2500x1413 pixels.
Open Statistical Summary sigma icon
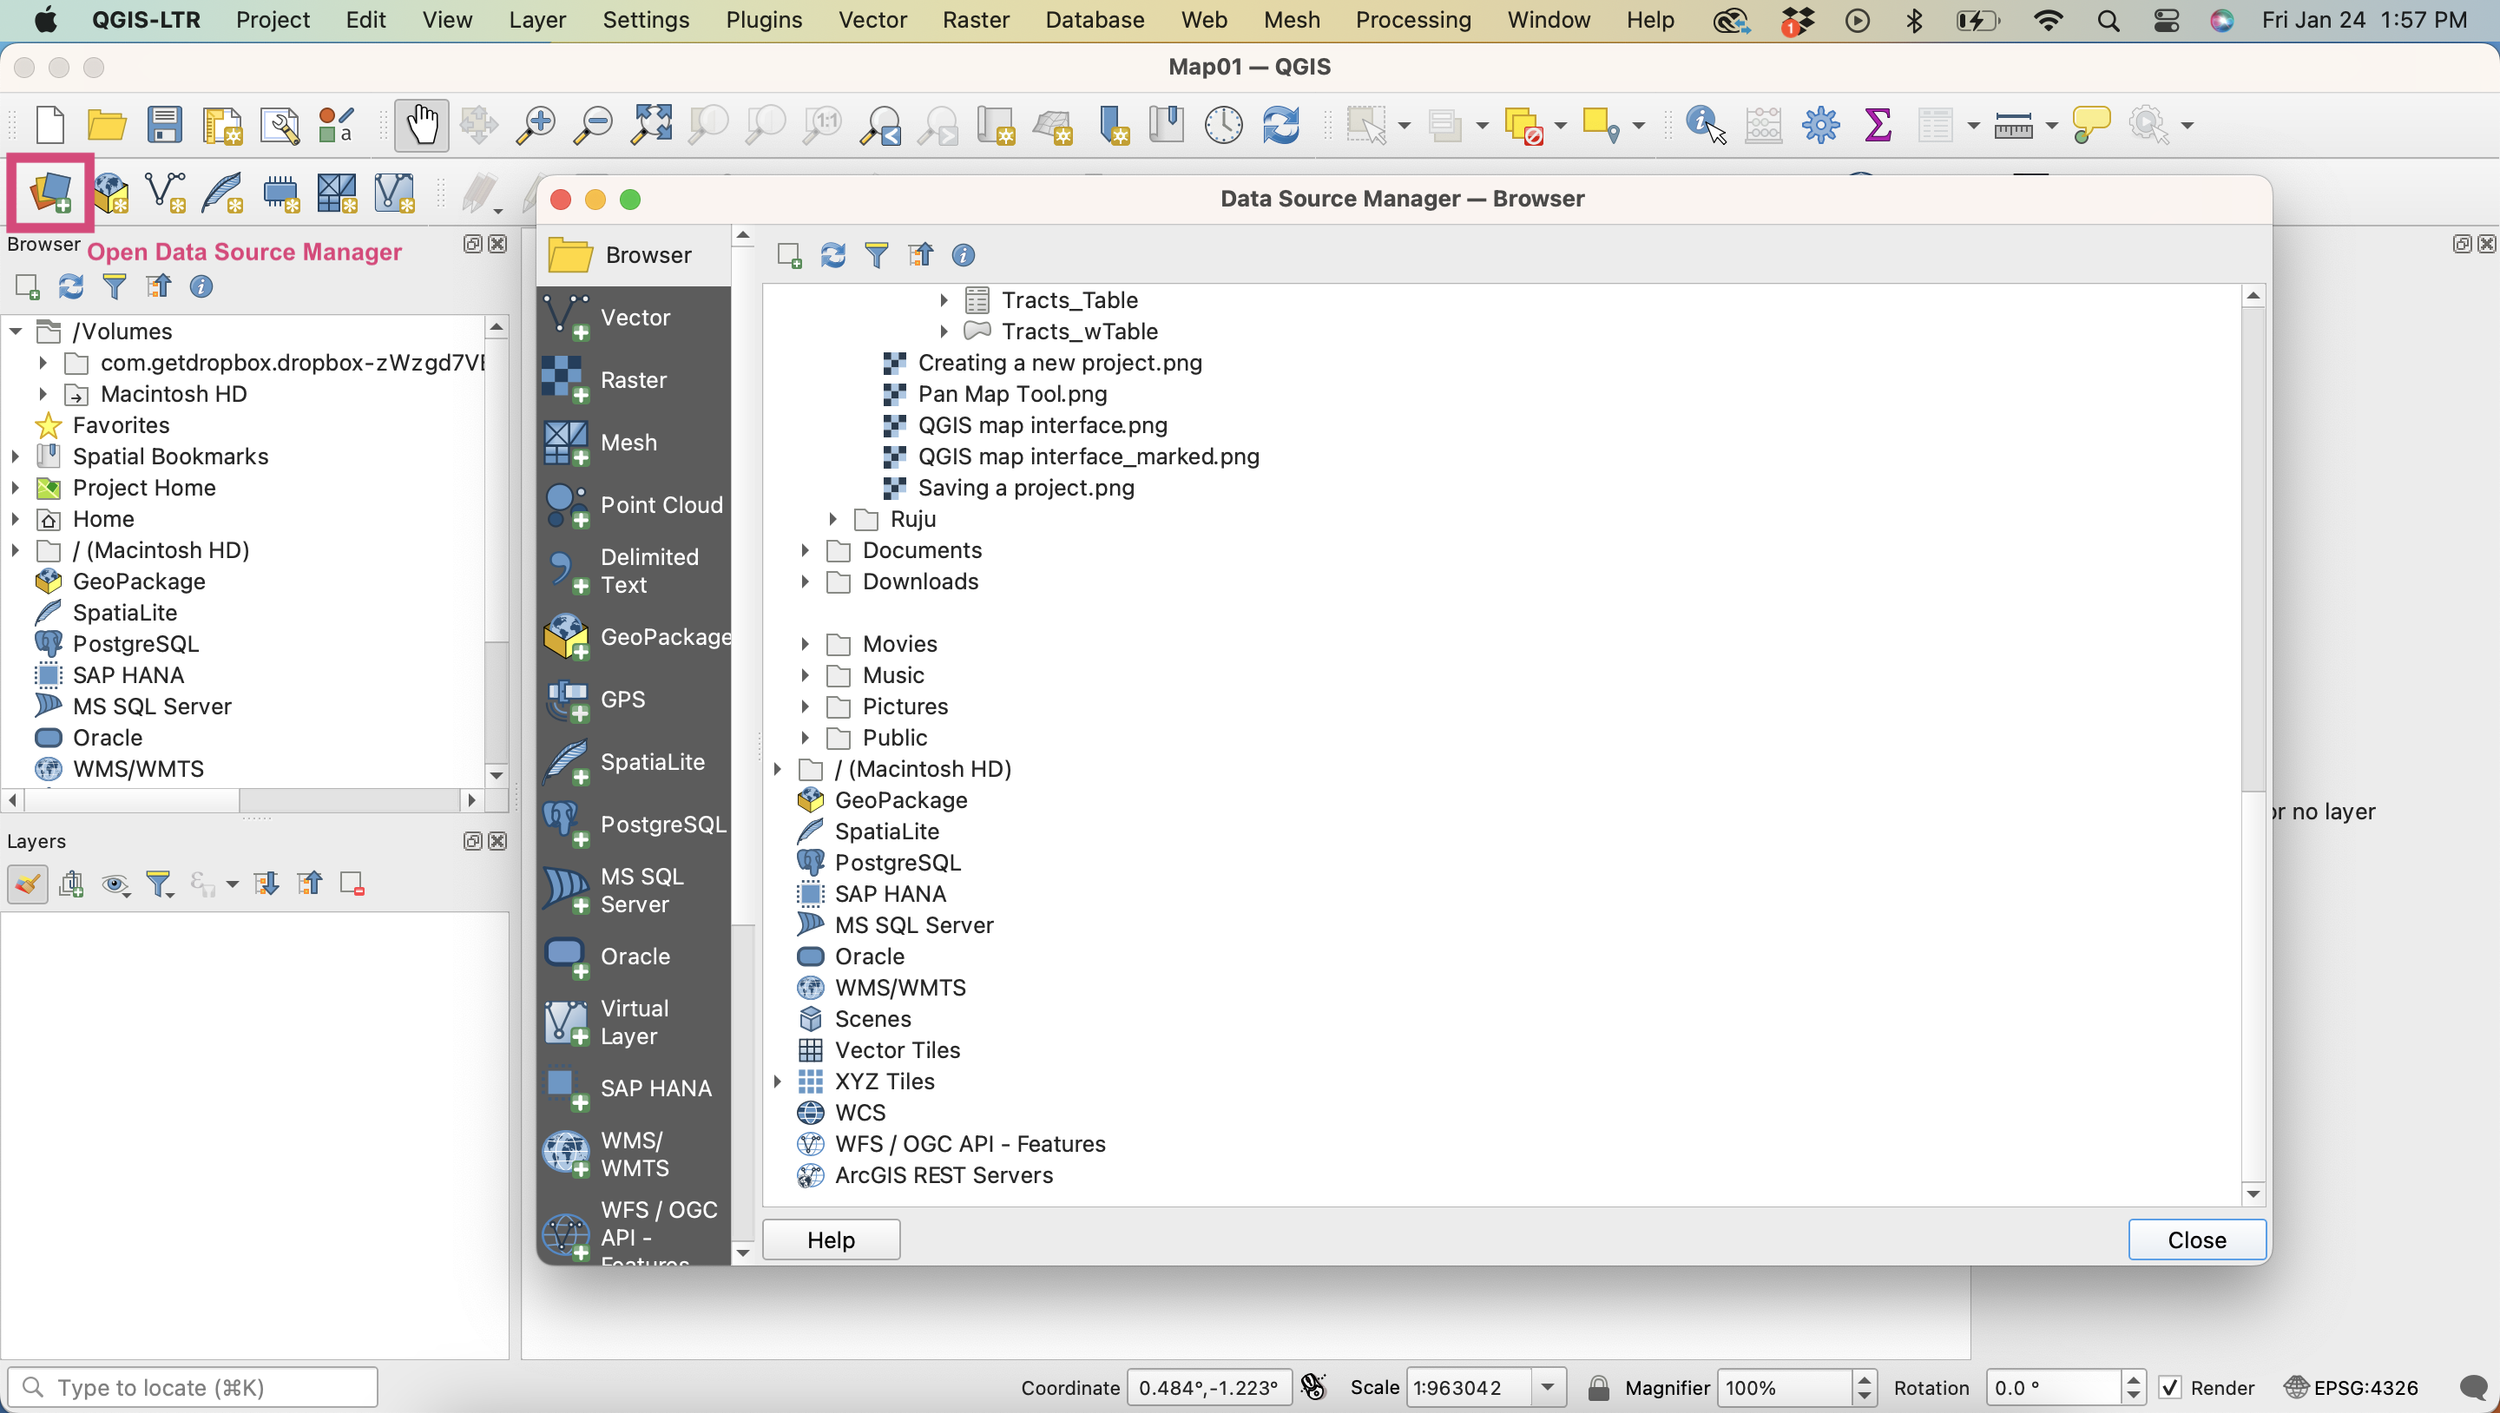1878,125
